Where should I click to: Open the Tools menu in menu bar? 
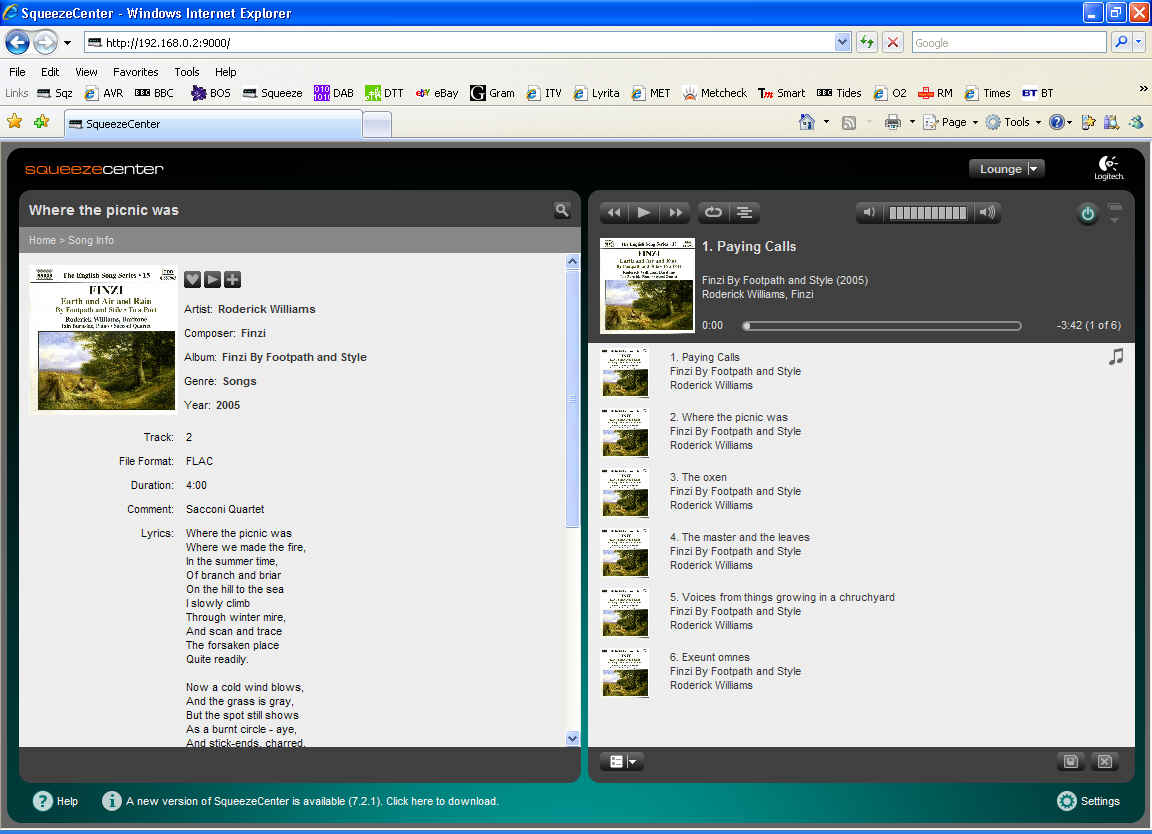tap(187, 72)
